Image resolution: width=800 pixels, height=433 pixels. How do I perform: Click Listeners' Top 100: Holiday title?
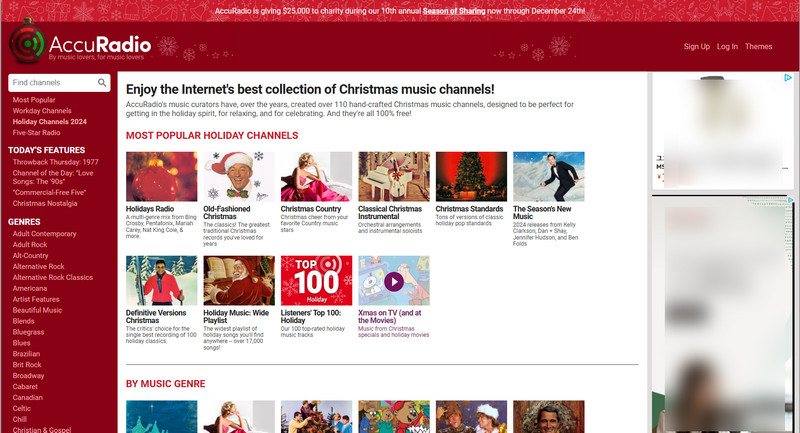click(x=311, y=317)
